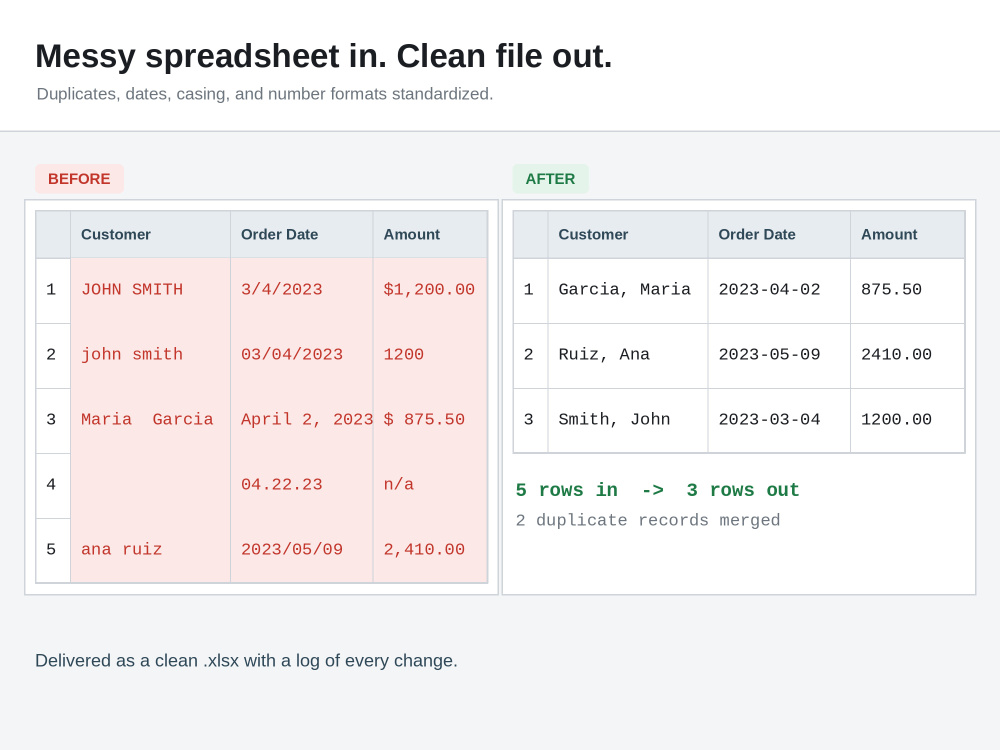Click the $1,200.00 amount cell
Screen dimensions: 1000x750
click(430, 290)
